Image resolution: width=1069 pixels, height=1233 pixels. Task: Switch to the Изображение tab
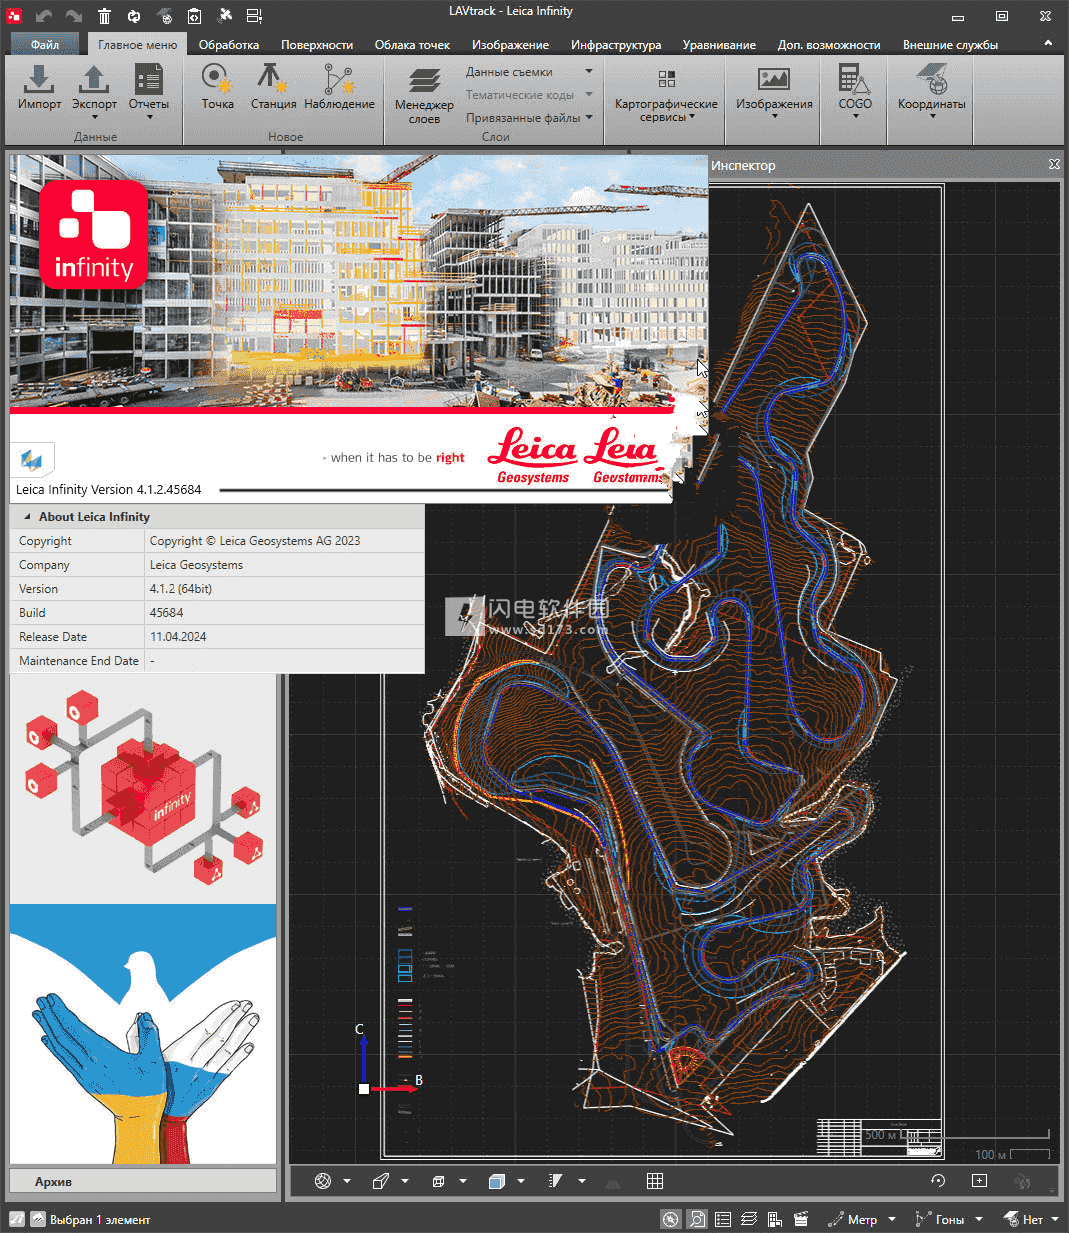click(510, 44)
